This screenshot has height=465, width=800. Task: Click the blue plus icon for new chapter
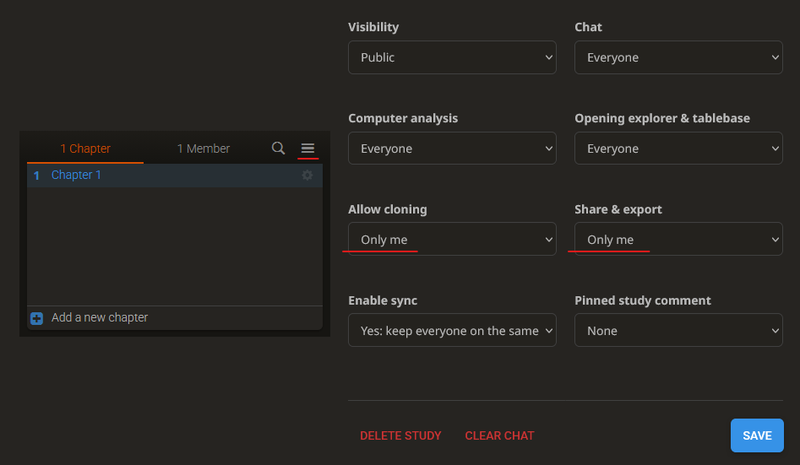(x=37, y=318)
